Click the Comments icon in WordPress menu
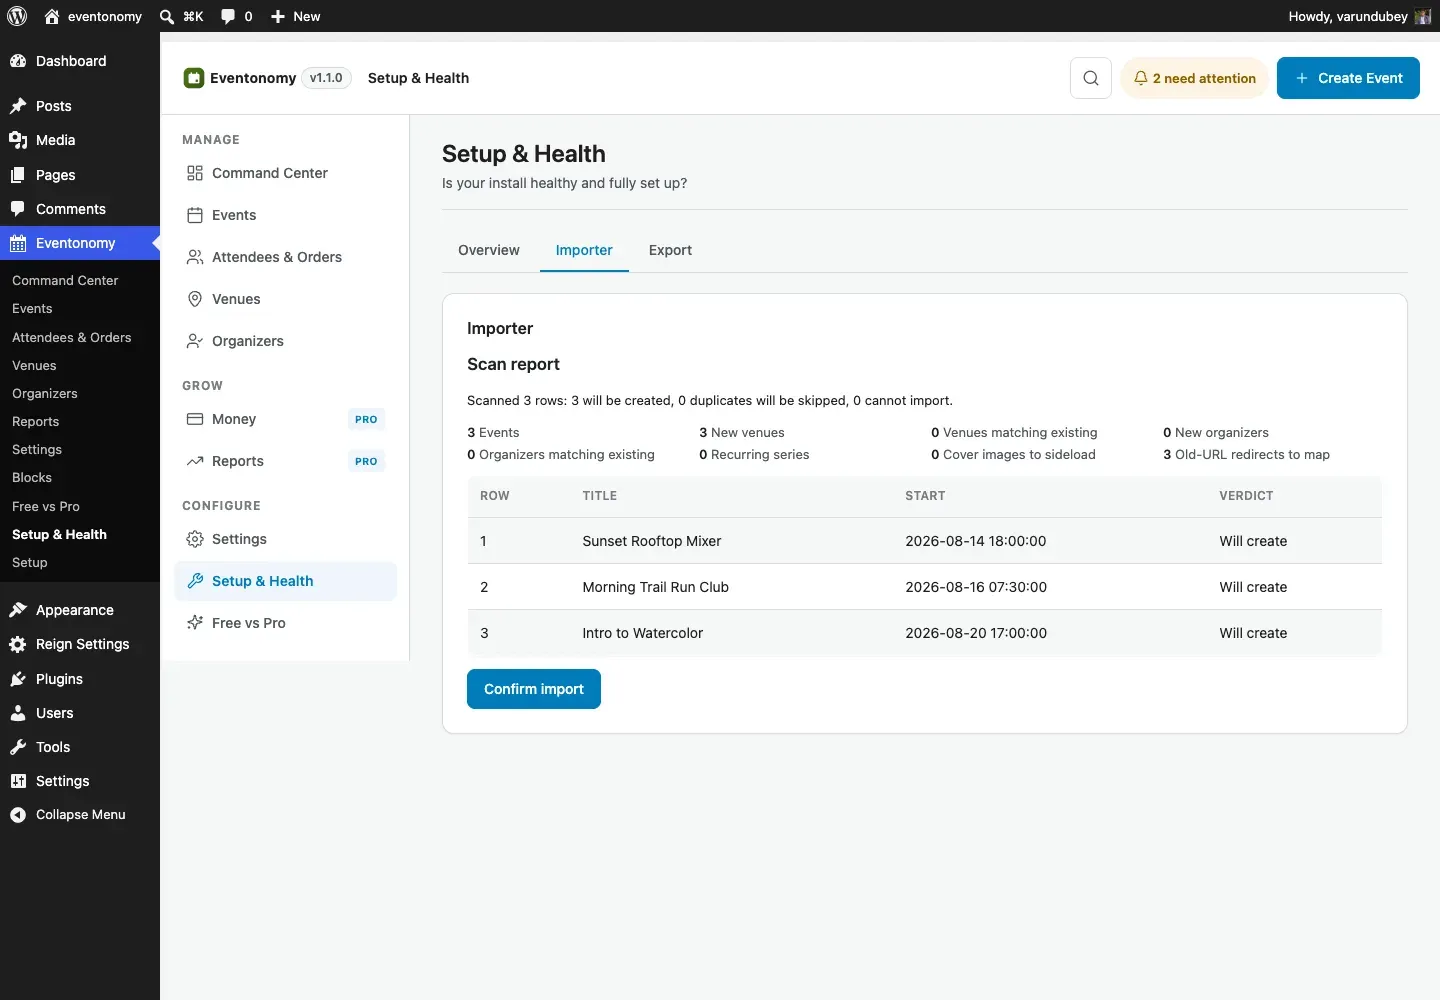The image size is (1440, 1000). (x=18, y=209)
